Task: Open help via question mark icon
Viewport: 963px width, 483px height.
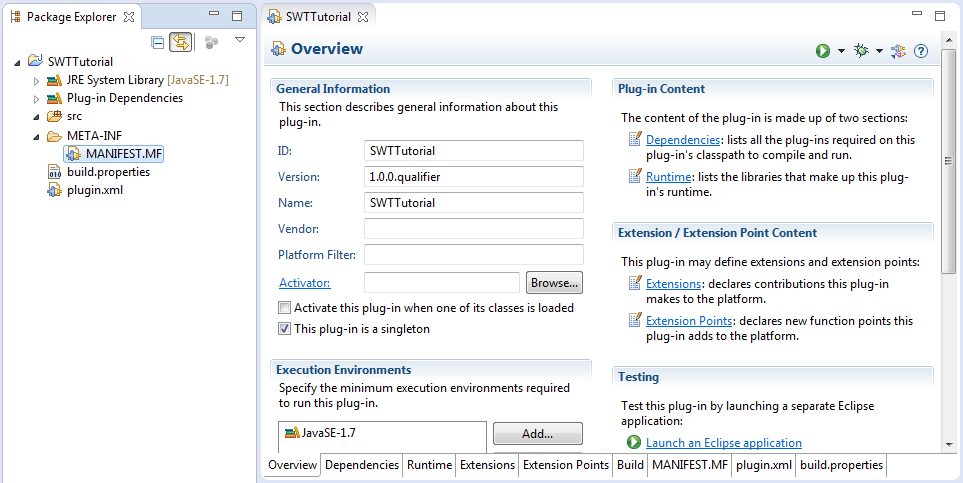Action: coord(921,51)
